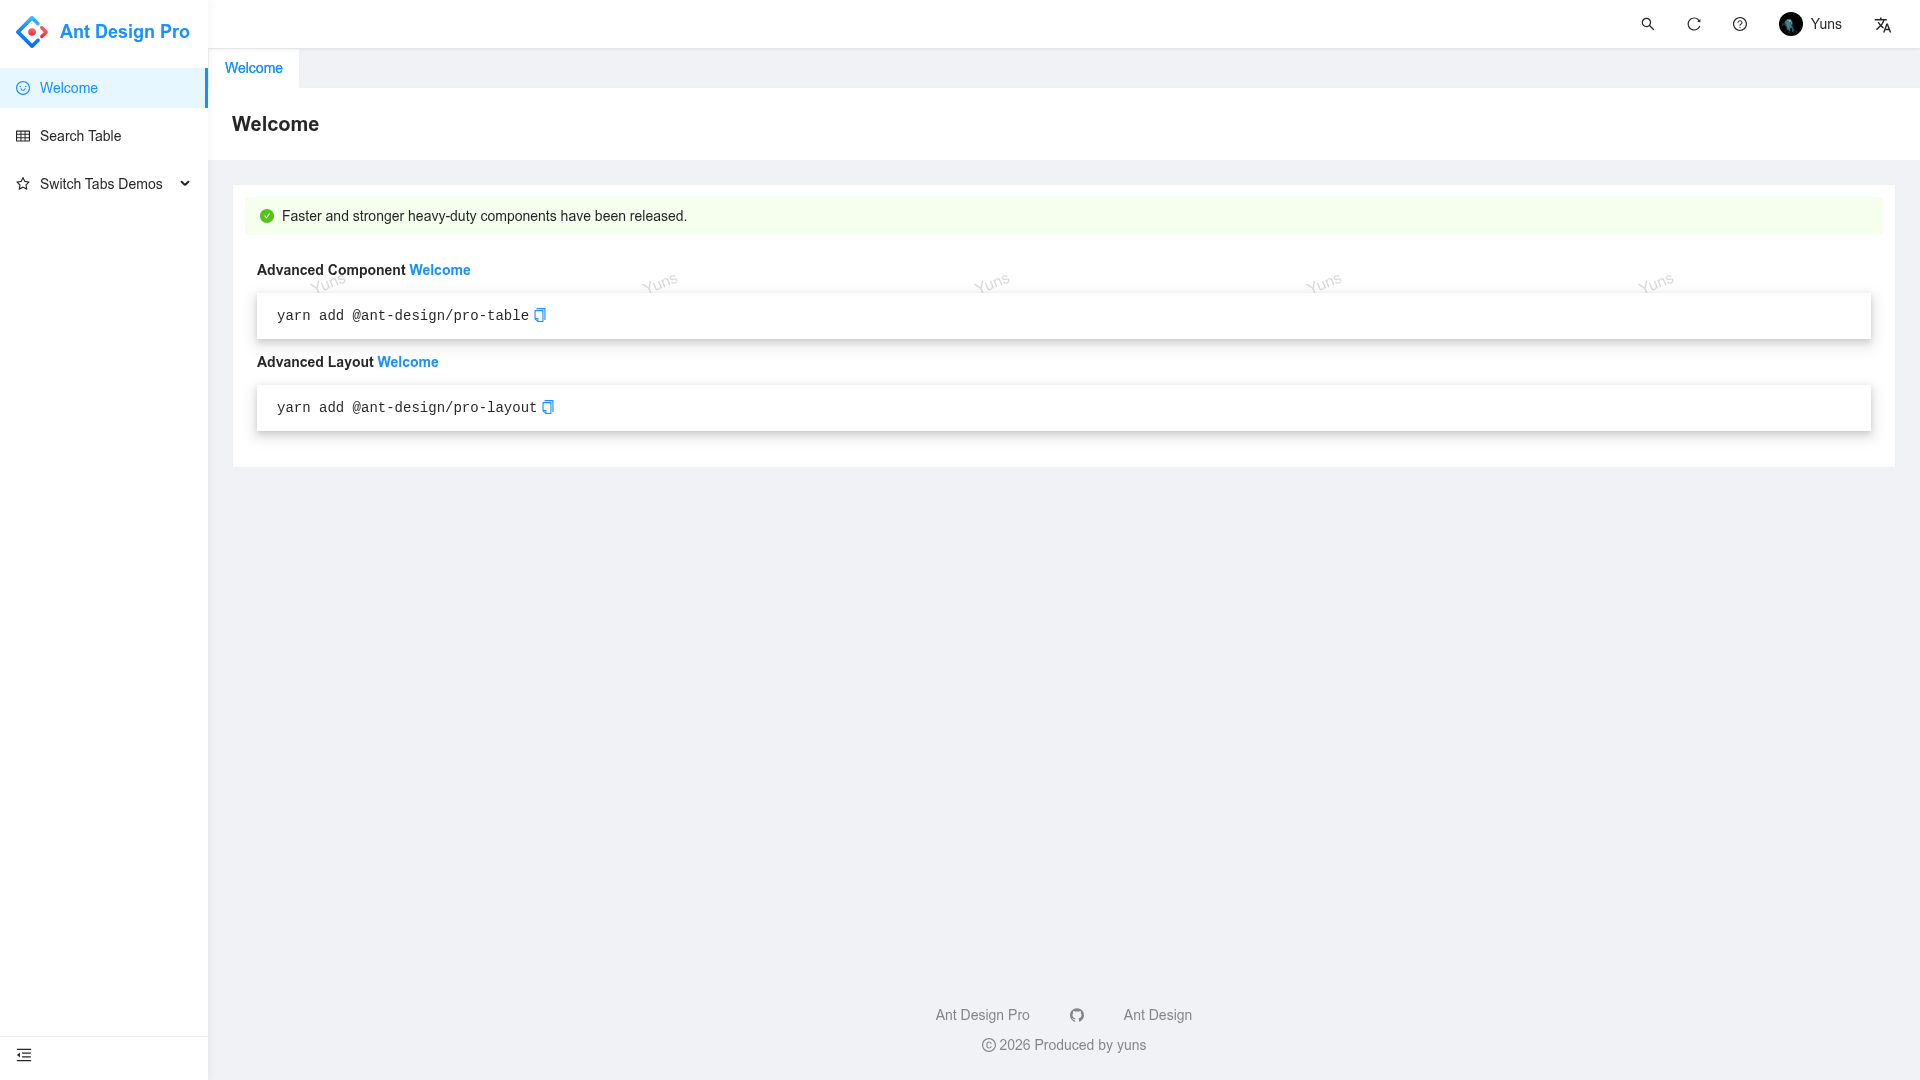The width and height of the screenshot is (1920, 1080).
Task: Open the Switch Tabs Demos submenu
Action: [104, 184]
